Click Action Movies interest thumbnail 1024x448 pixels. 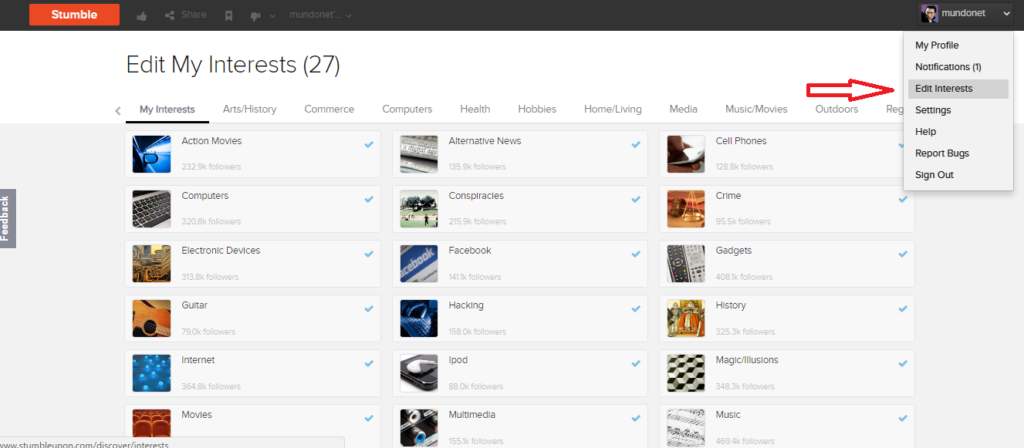[x=152, y=154]
